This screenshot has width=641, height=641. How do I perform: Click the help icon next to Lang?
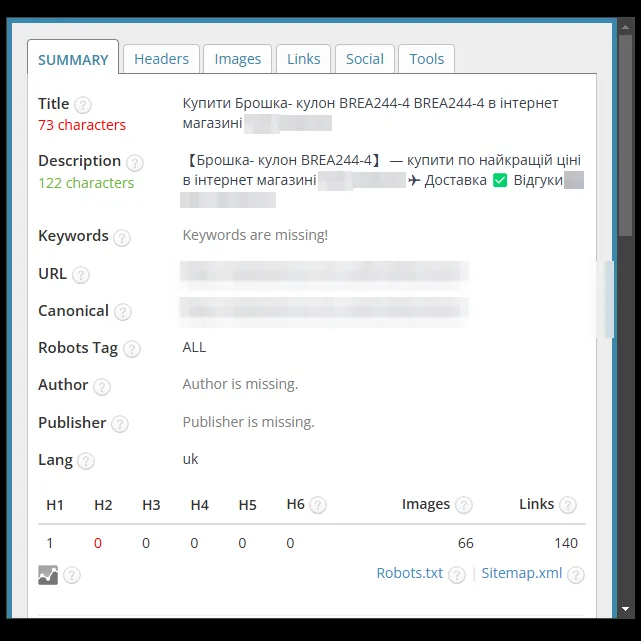[x=86, y=461]
